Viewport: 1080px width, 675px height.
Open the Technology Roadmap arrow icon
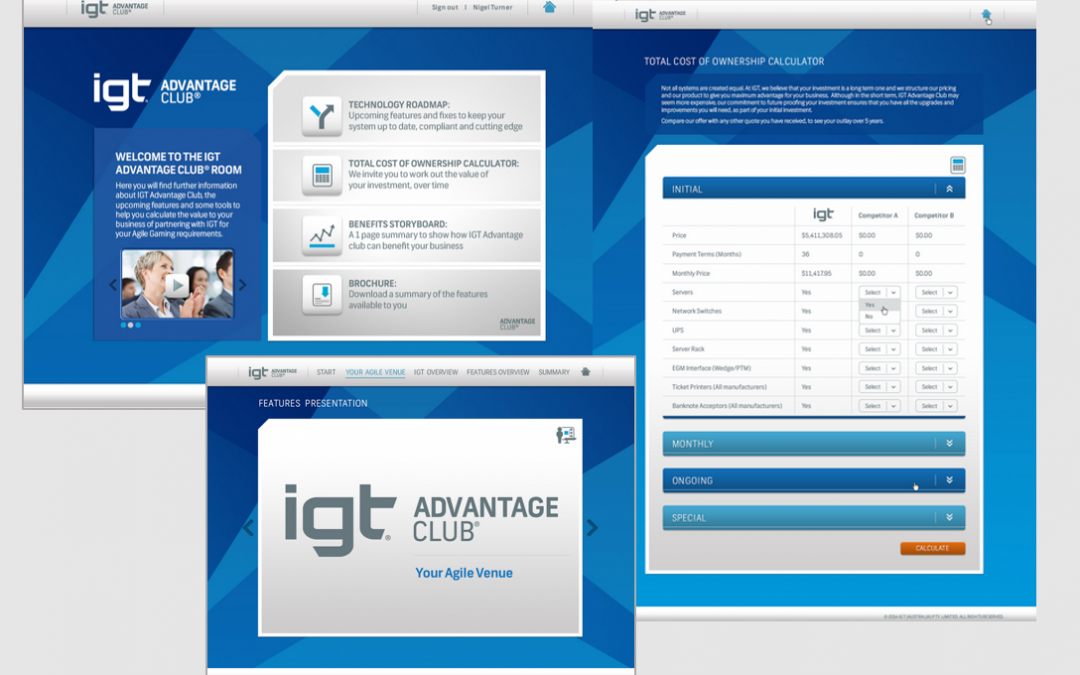coord(322,116)
